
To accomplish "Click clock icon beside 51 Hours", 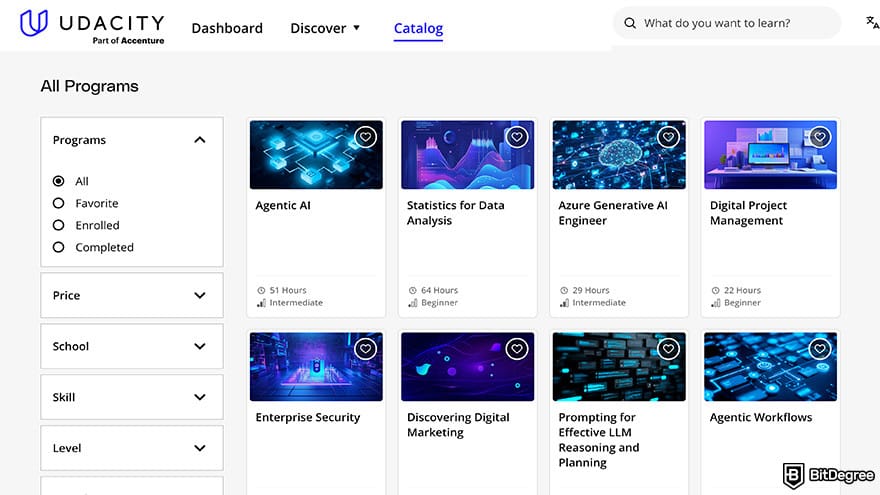I will [261, 291].
